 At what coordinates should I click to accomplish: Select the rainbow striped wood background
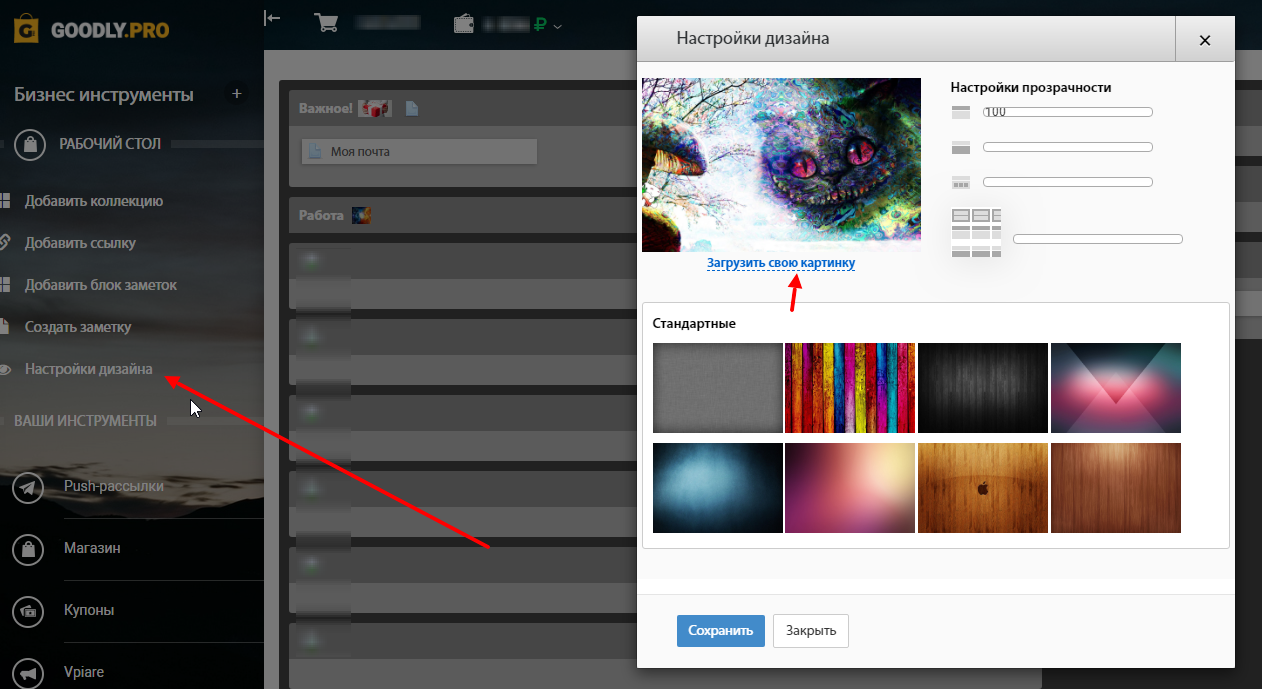tap(850, 388)
